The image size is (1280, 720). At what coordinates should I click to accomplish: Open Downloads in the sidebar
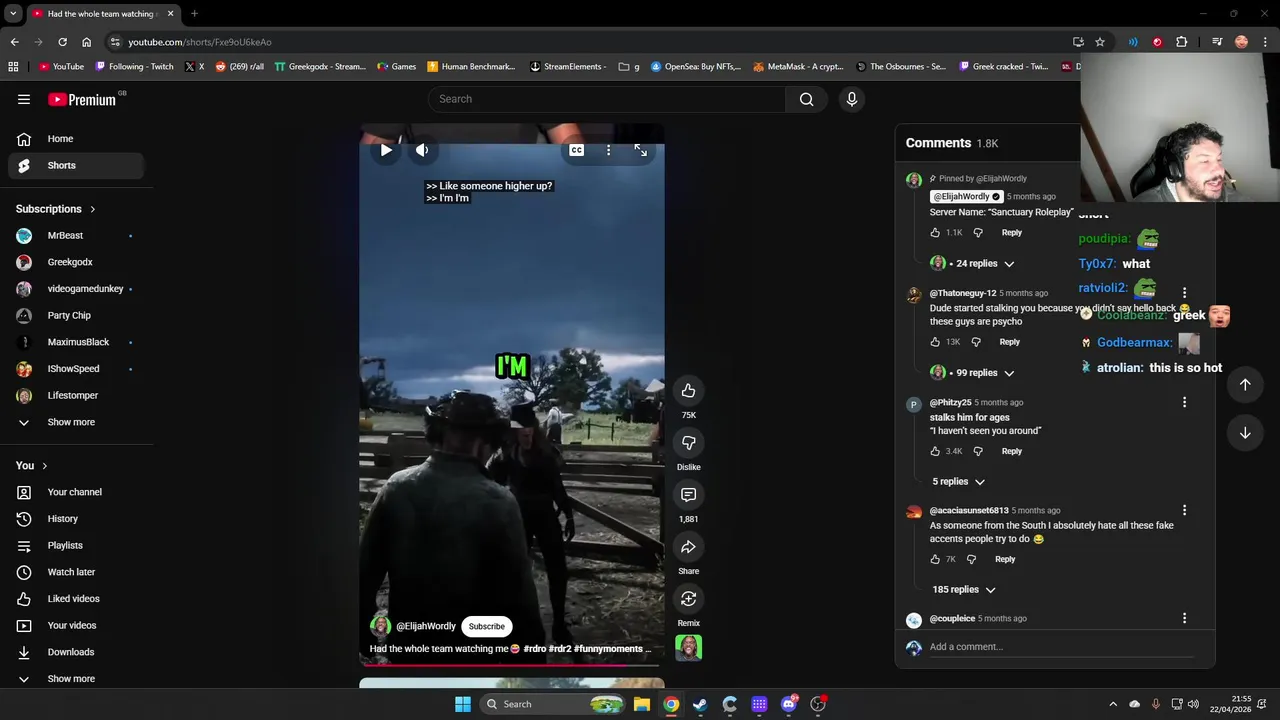(76, 652)
